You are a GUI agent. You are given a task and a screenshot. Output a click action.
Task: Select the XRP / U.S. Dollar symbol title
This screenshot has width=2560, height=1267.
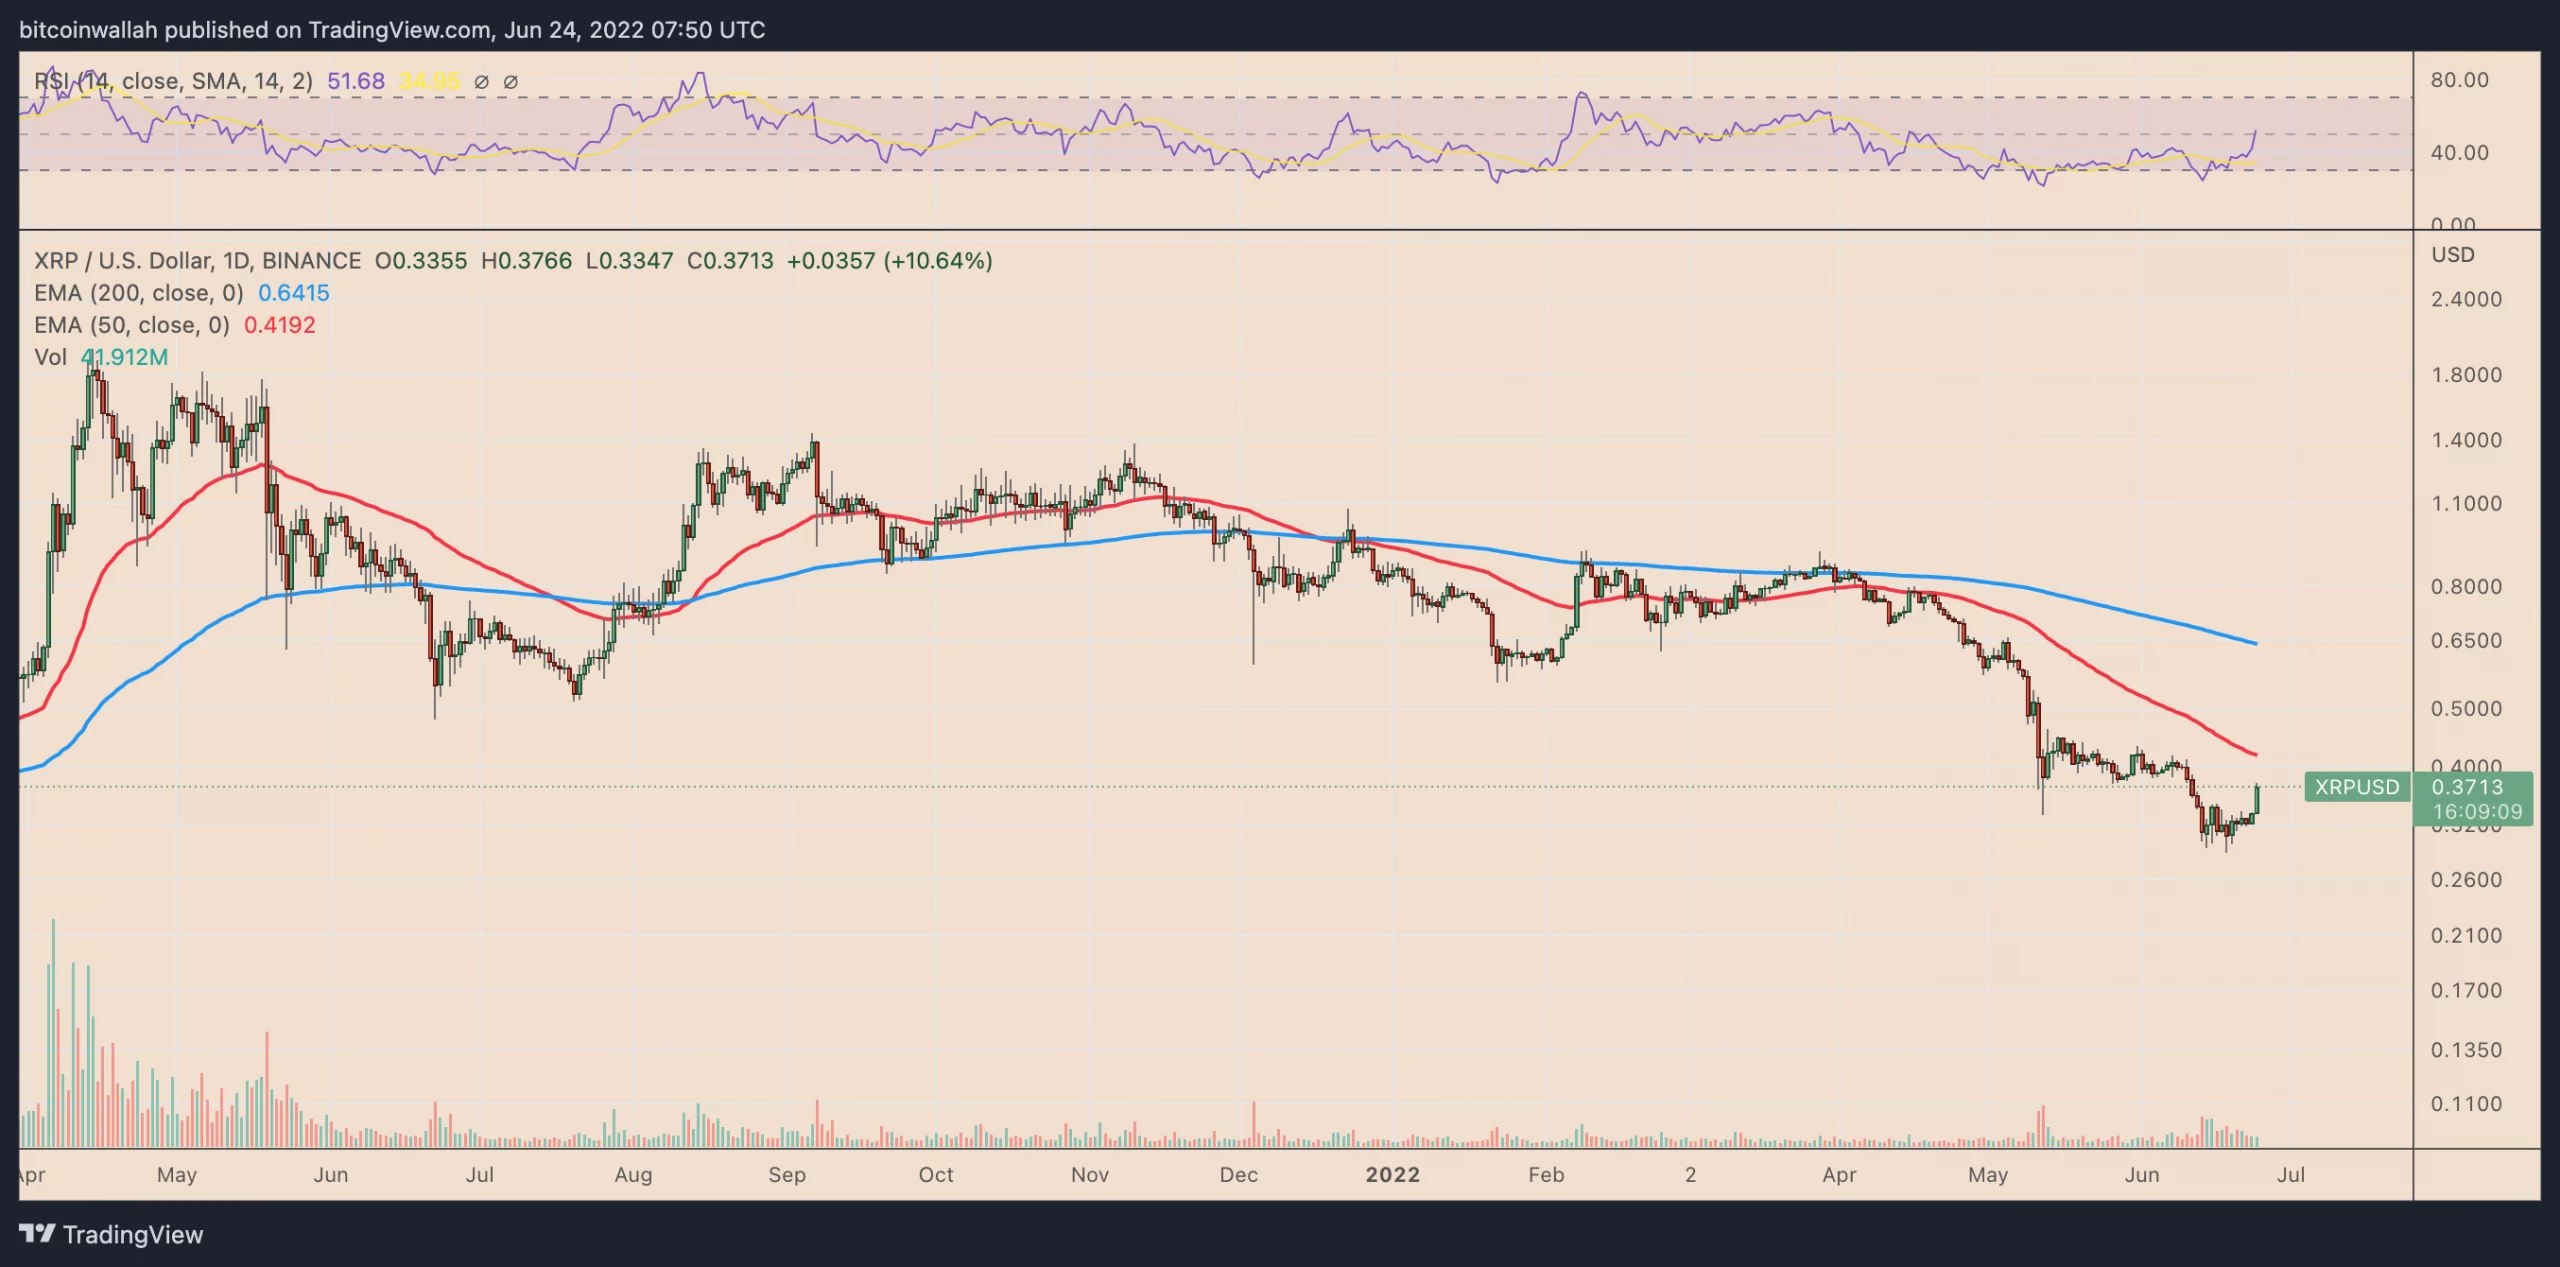coord(198,261)
